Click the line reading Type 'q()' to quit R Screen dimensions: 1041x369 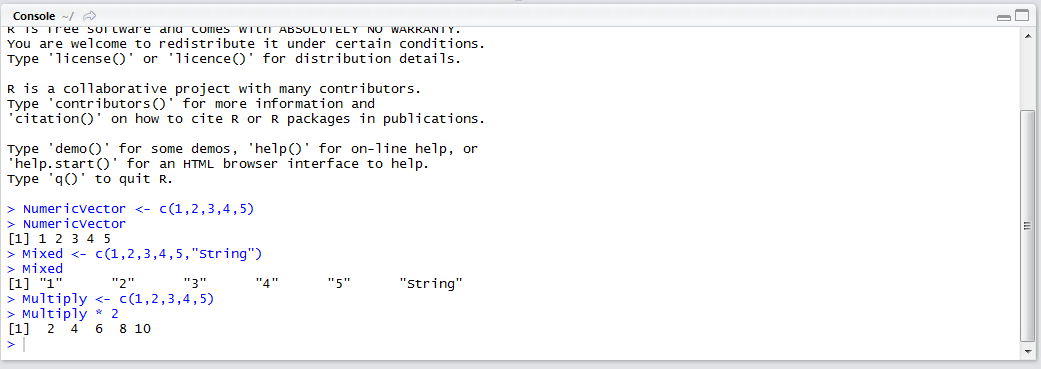point(90,179)
